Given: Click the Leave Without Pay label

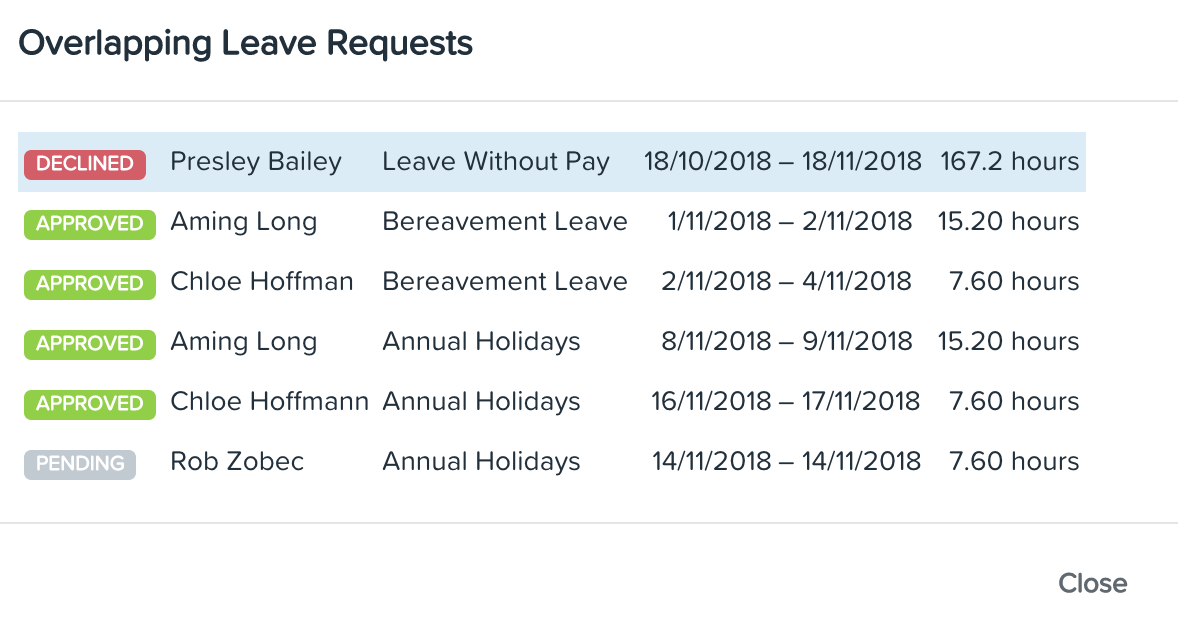Looking at the screenshot, I should pos(496,162).
